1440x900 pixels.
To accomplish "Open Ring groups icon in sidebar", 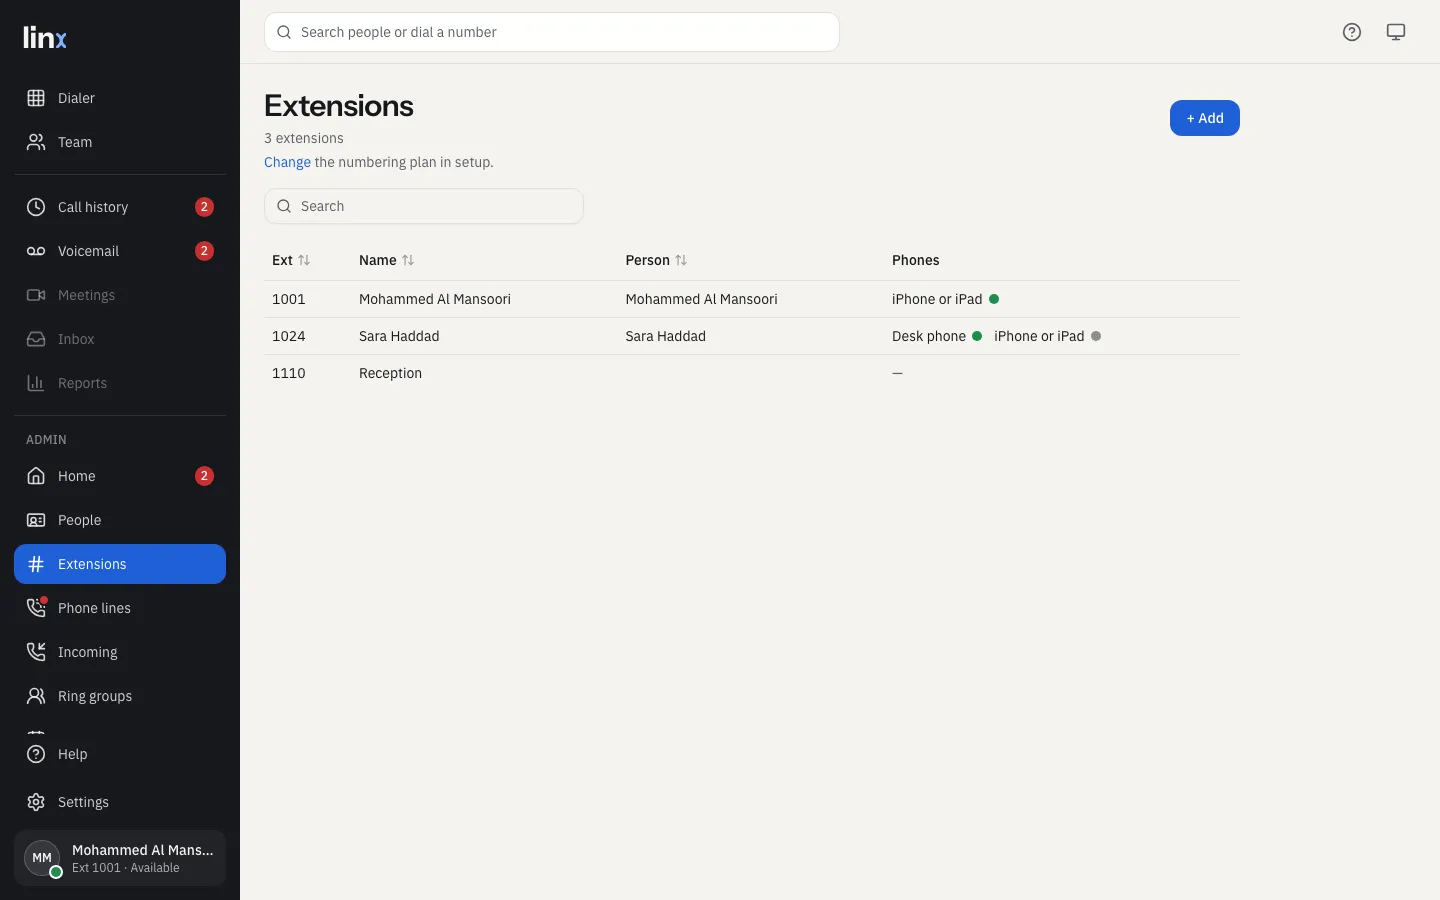I will click(36, 696).
